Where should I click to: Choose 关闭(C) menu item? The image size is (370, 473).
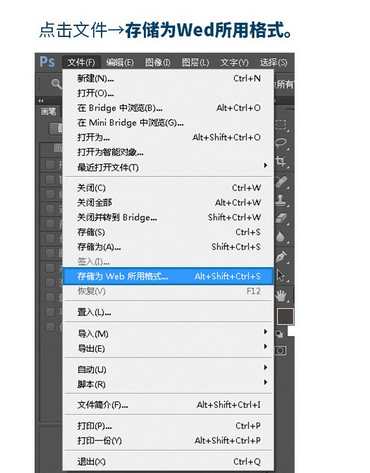tap(168, 188)
